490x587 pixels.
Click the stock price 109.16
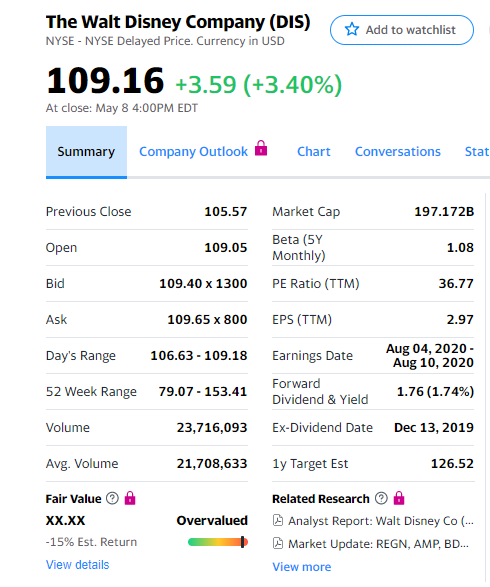[105, 80]
